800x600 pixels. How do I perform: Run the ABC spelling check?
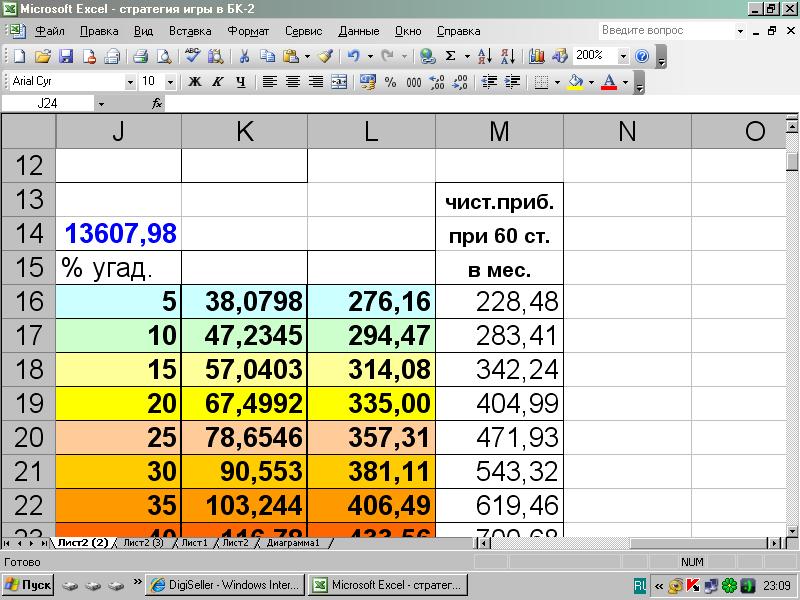192,56
